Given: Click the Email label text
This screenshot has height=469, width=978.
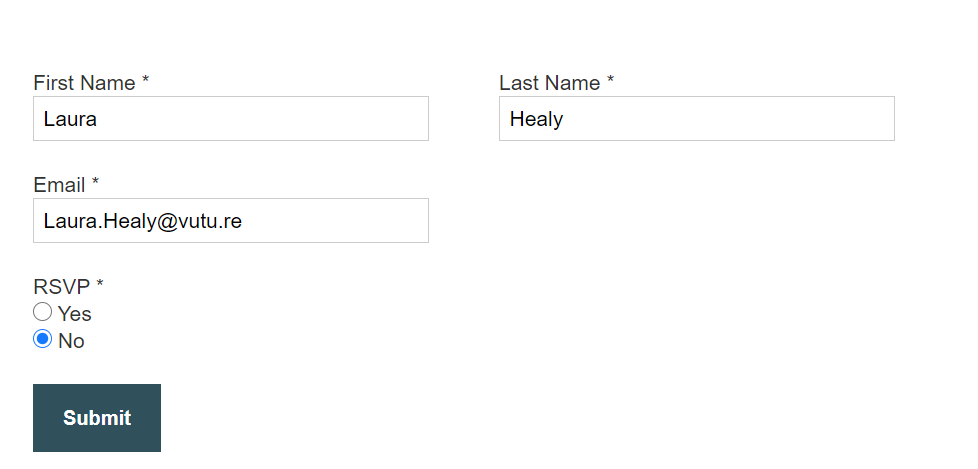Looking at the screenshot, I should coord(59,185).
